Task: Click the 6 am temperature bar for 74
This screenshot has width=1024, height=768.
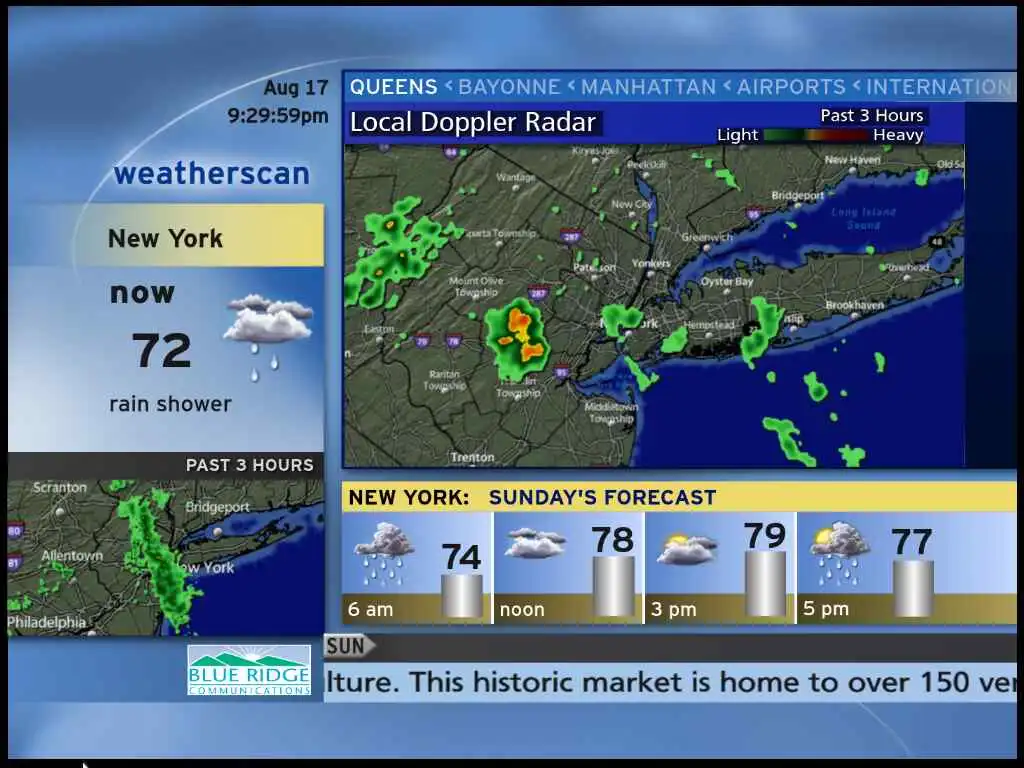Action: point(462,596)
